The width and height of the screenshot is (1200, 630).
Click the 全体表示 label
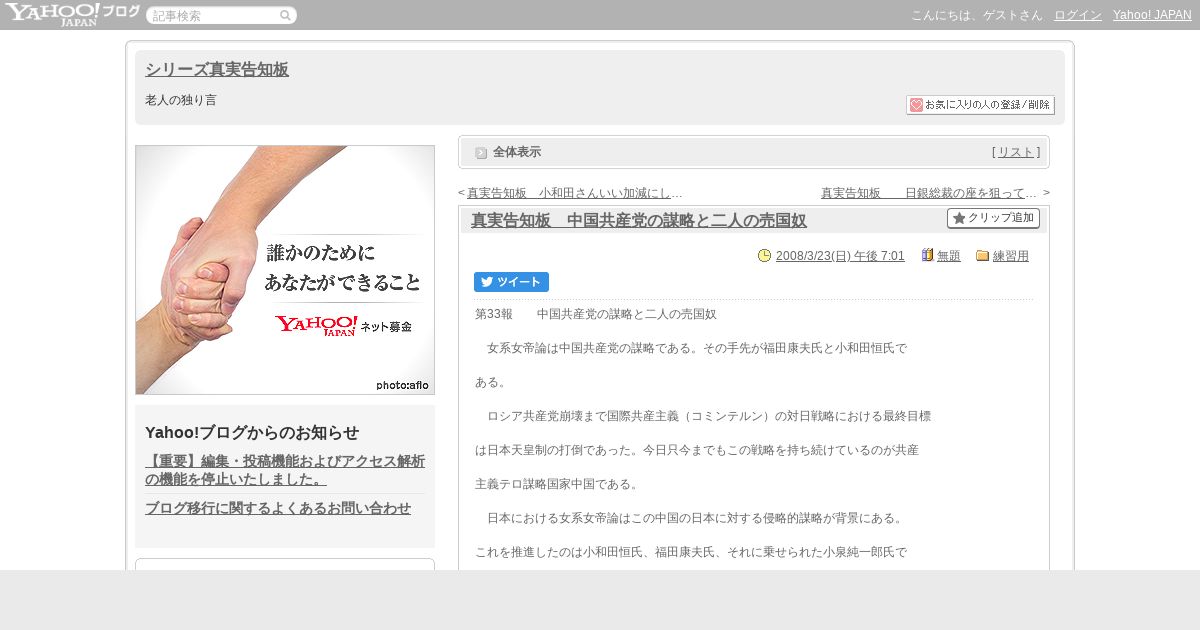click(517, 152)
